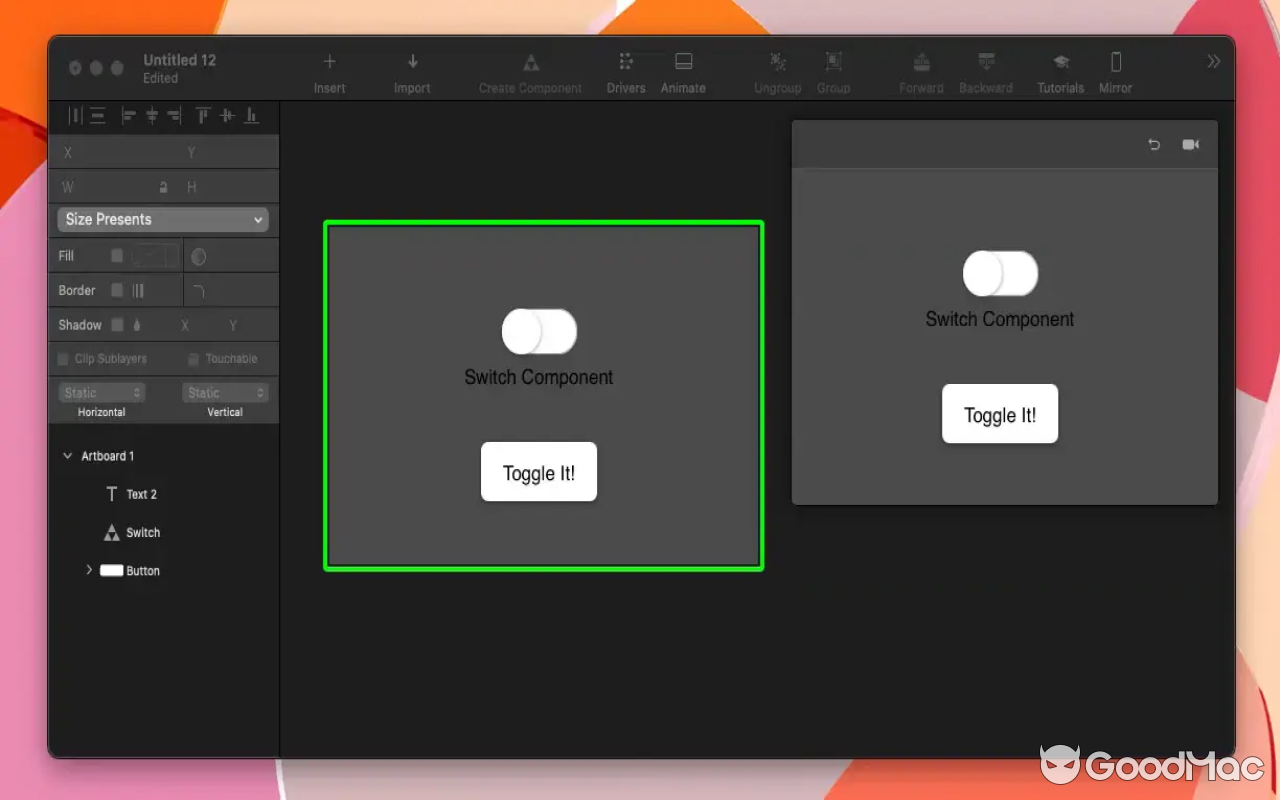Flip the switch component in the preview window

click(1000, 272)
